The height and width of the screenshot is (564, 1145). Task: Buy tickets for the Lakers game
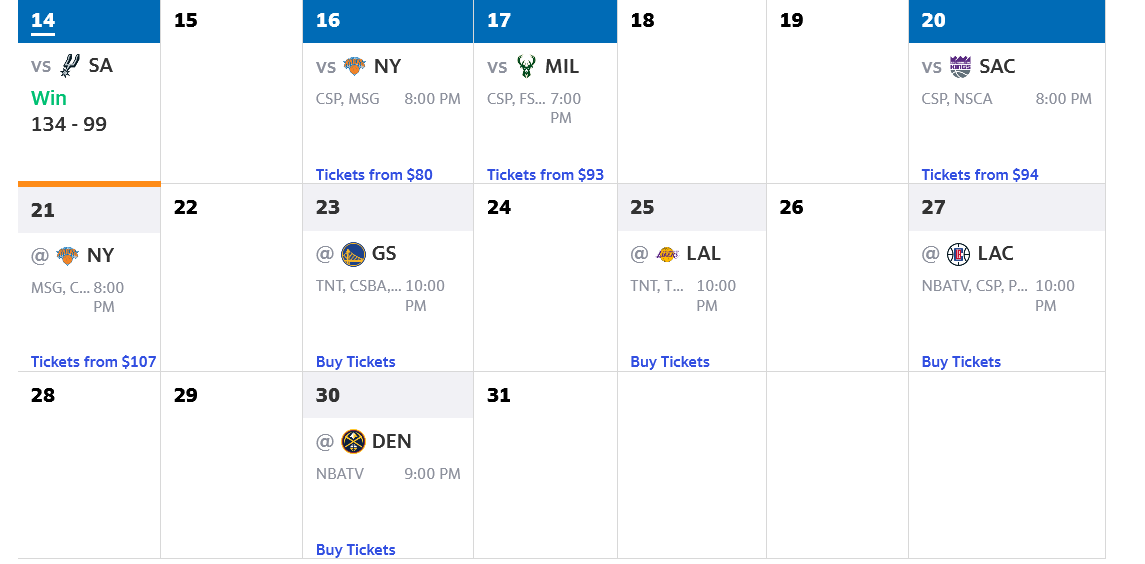click(670, 362)
